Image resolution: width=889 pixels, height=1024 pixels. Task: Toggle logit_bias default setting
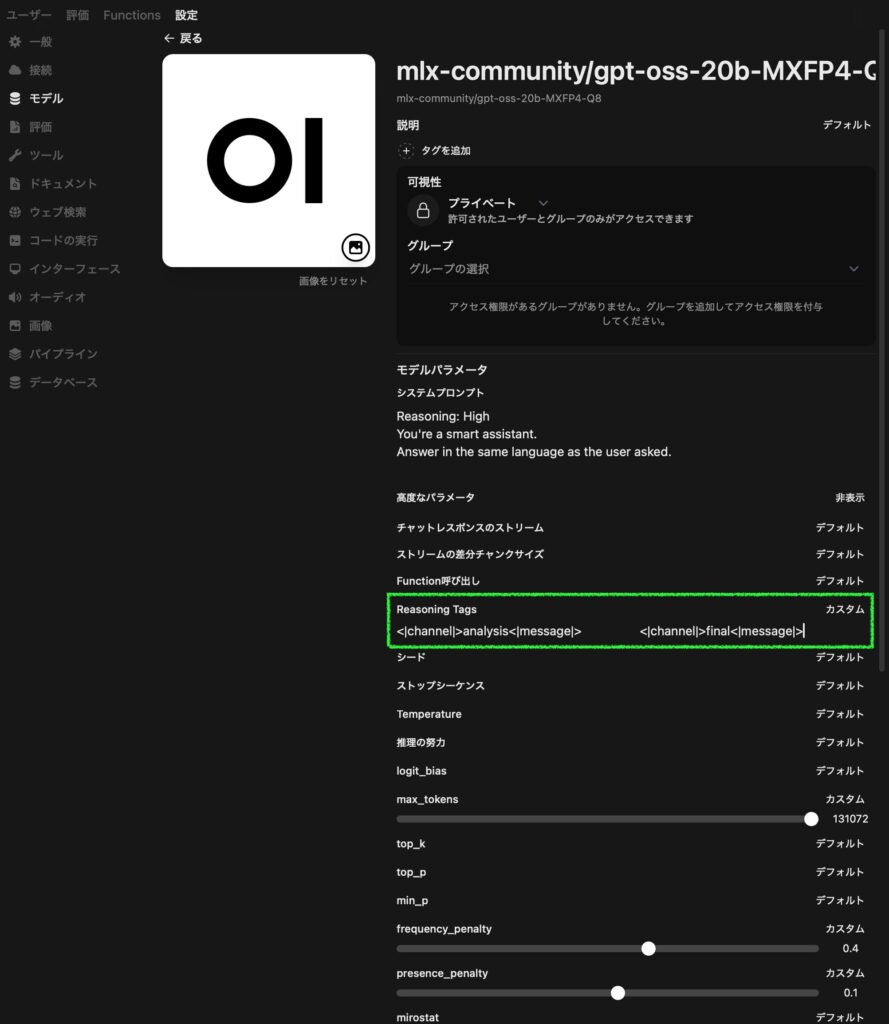coord(840,771)
